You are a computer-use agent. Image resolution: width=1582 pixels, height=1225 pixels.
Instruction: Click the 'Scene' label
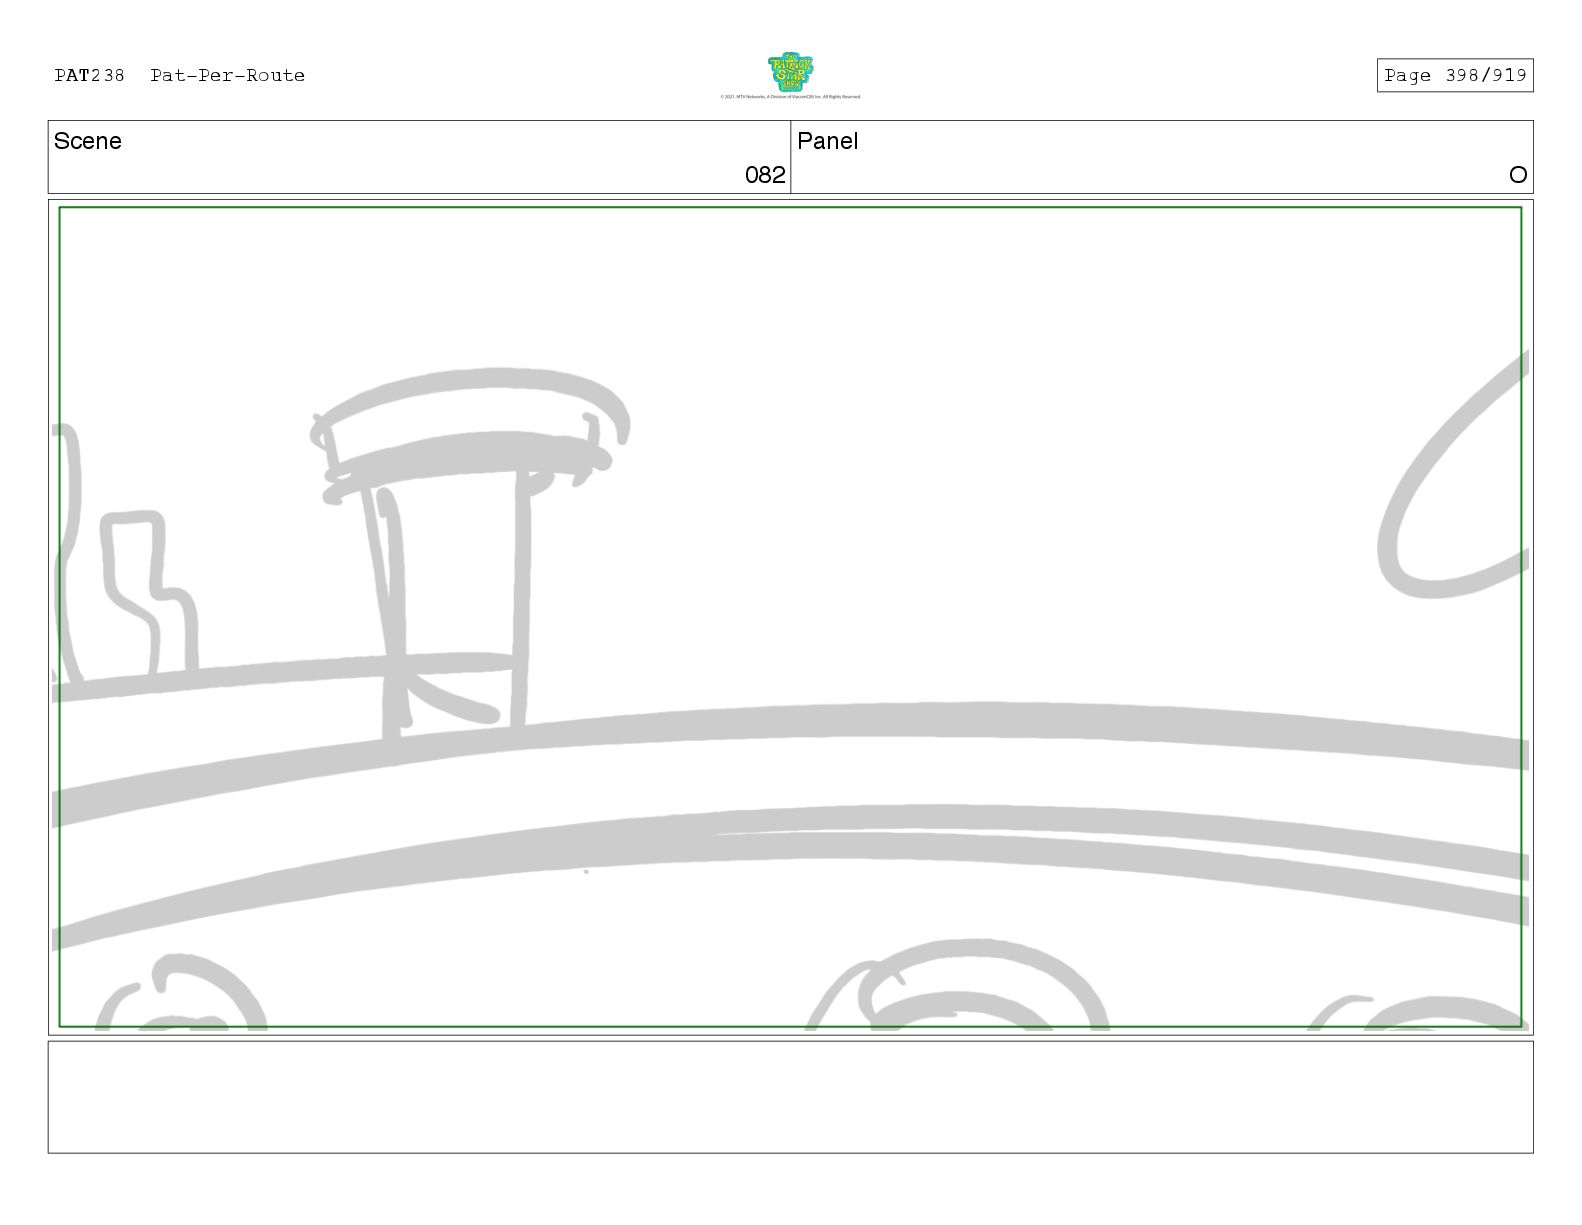(x=88, y=141)
